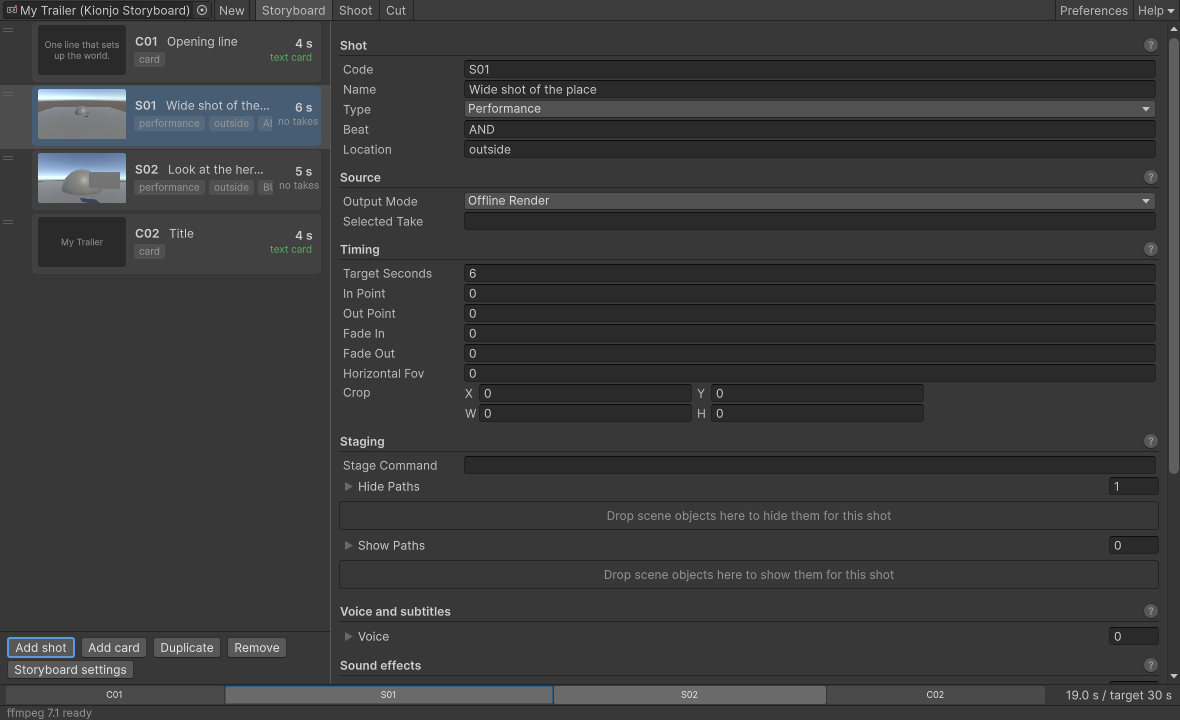Click S02 segment in timeline strip
This screenshot has width=1180, height=720.
689,694
